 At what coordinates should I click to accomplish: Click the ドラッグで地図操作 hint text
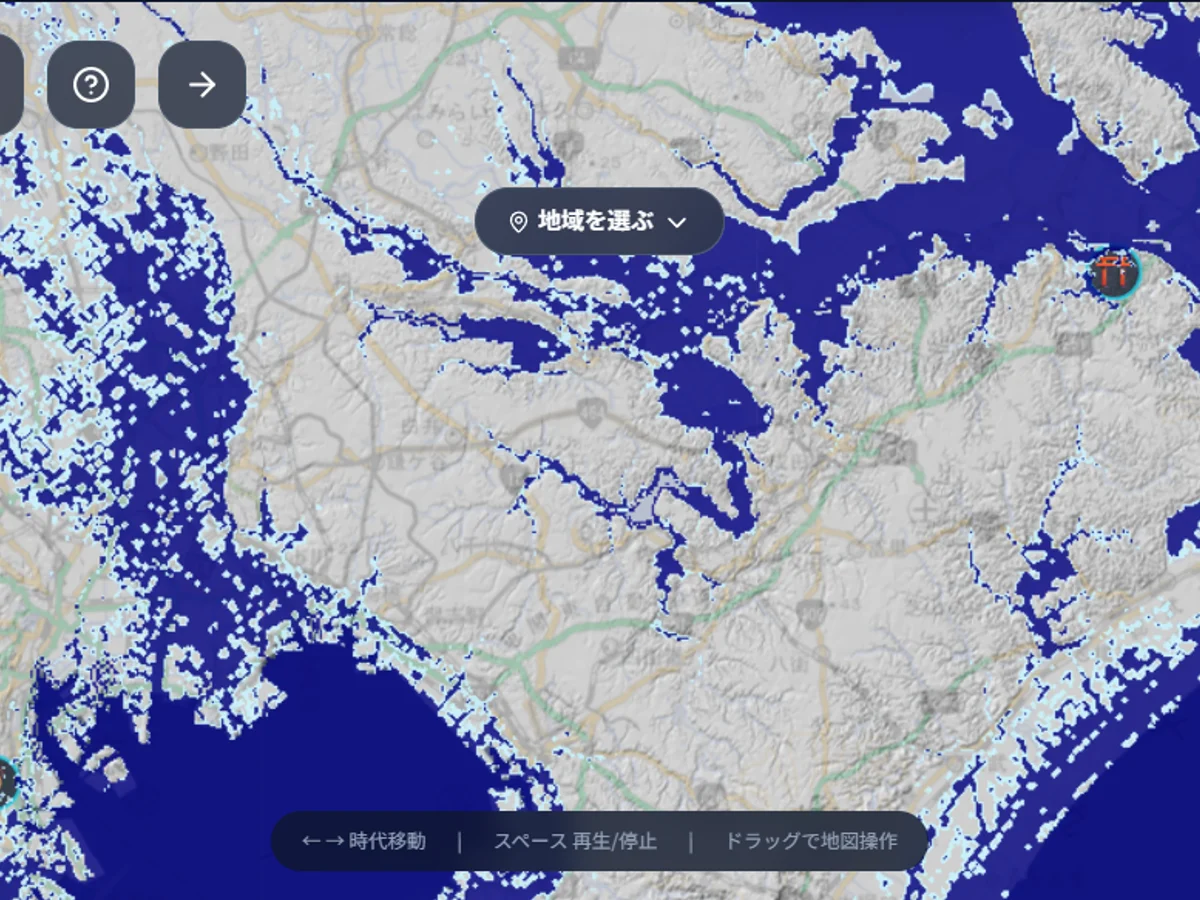(810, 841)
